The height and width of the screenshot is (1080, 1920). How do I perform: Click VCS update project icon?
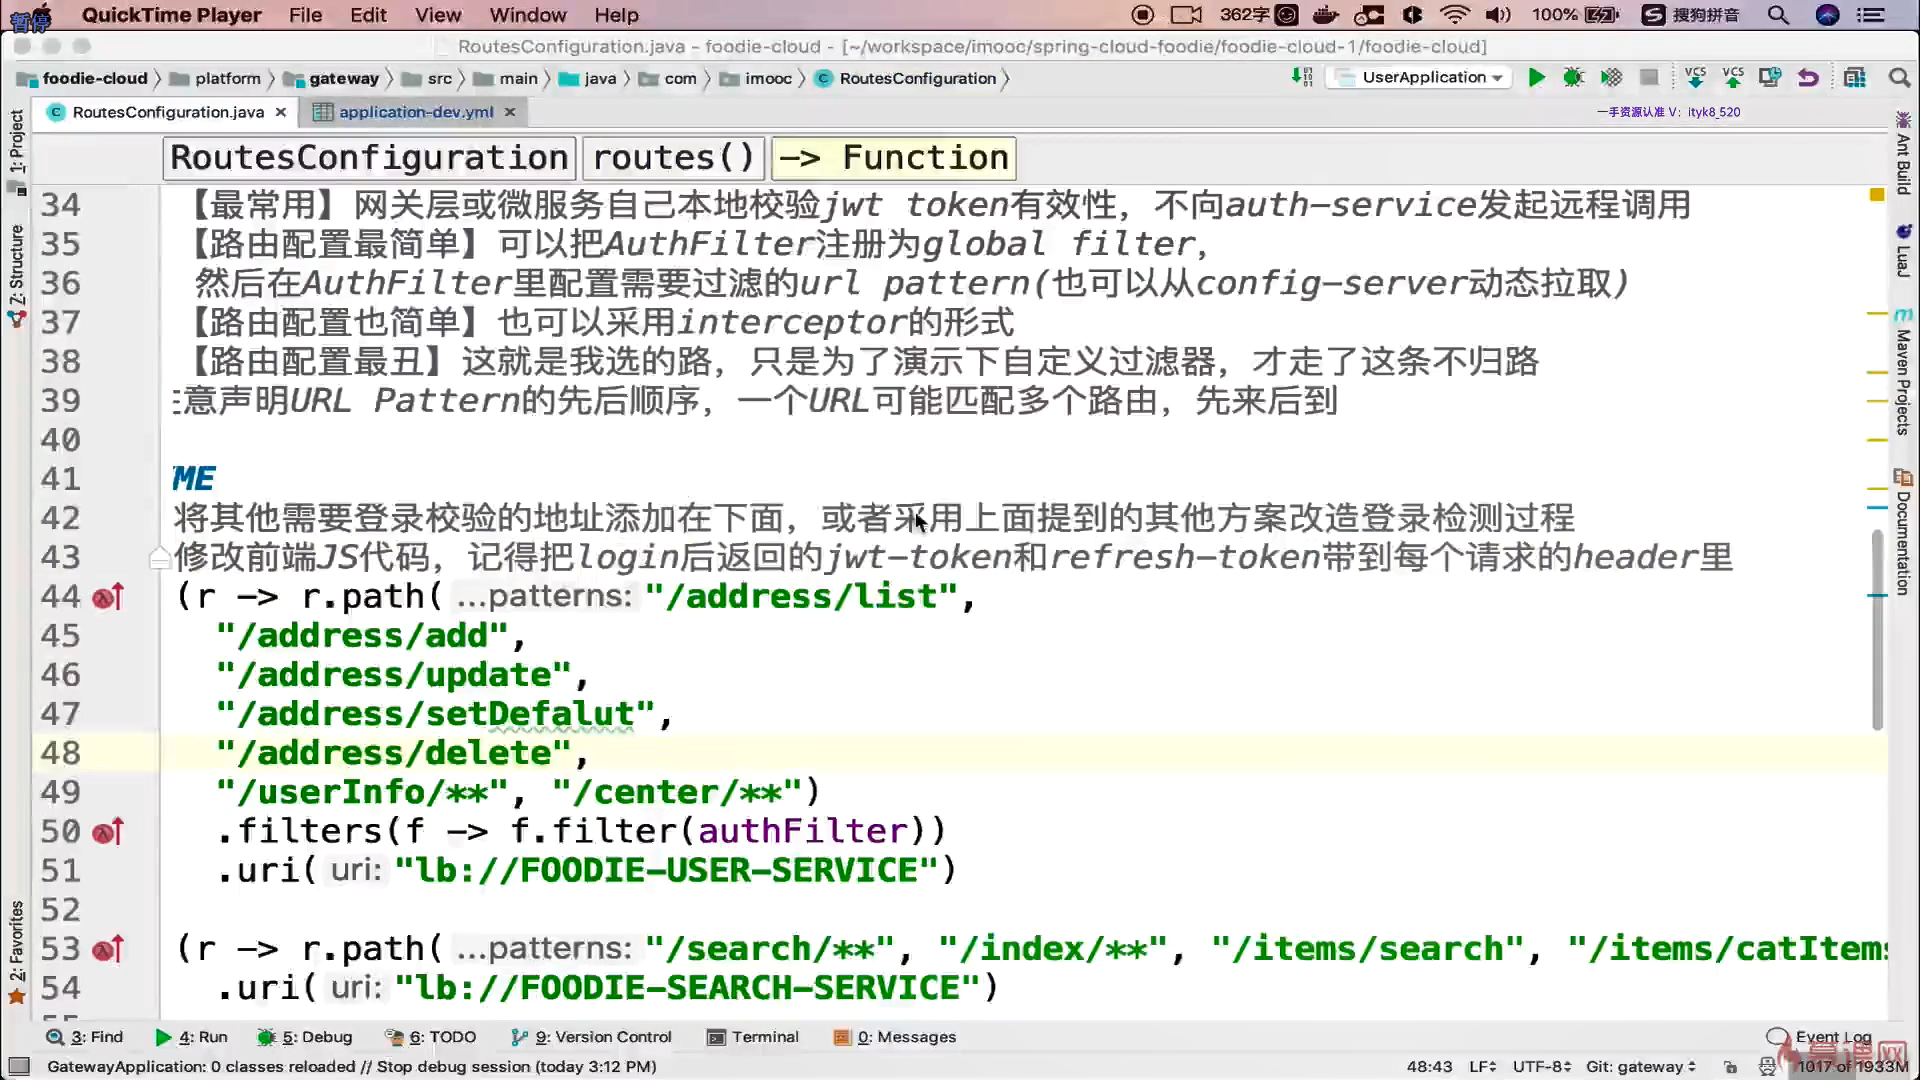point(1695,78)
